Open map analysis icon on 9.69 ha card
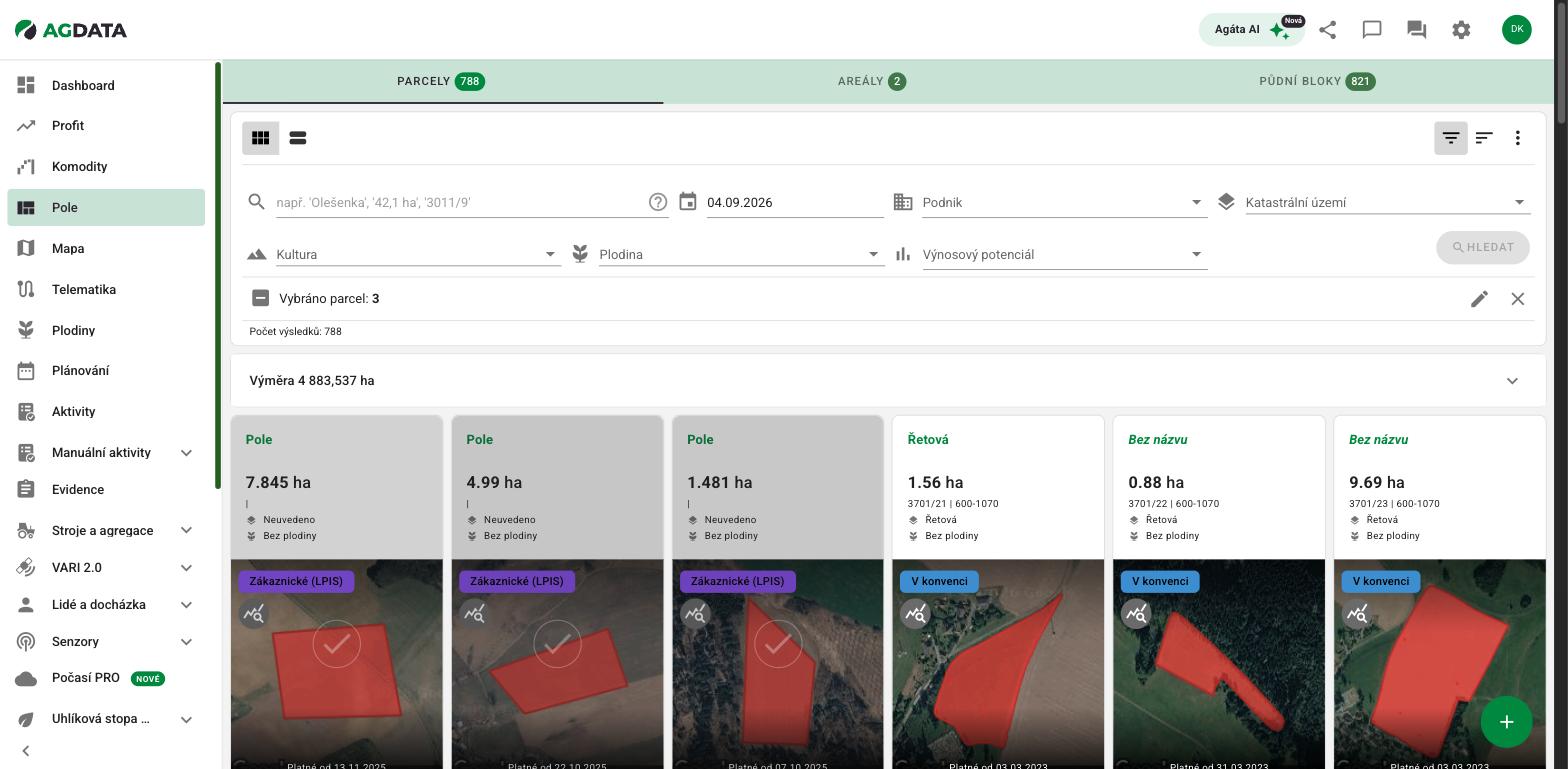Screen dimensions: 1568x769 click(1357, 613)
